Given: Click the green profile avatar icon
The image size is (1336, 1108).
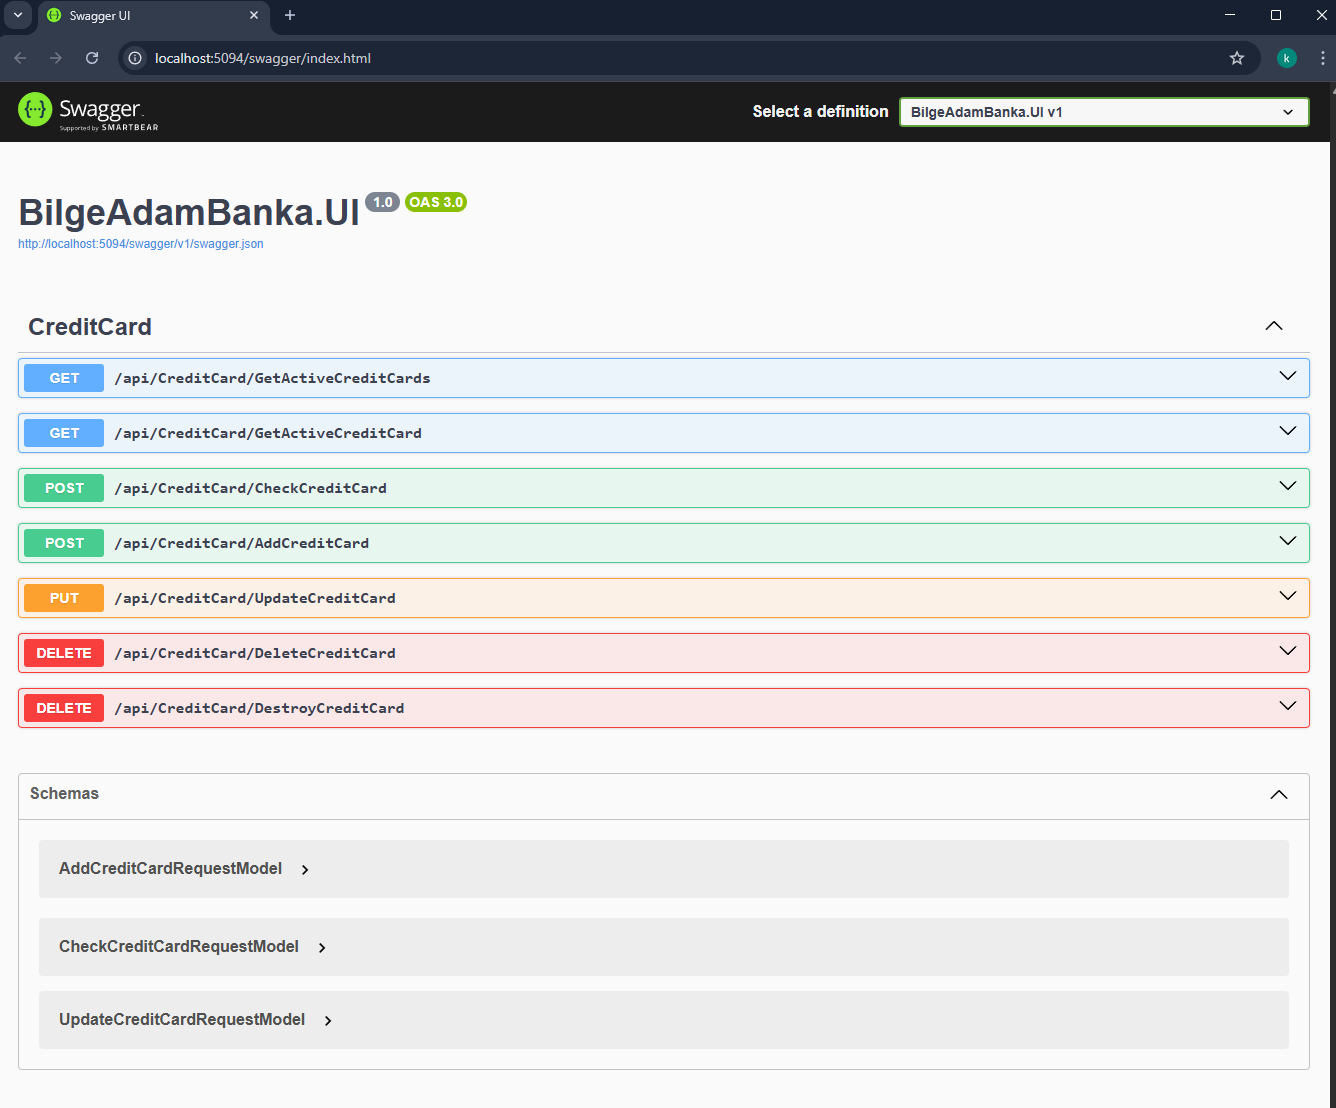Looking at the screenshot, I should pyautogui.click(x=1287, y=58).
